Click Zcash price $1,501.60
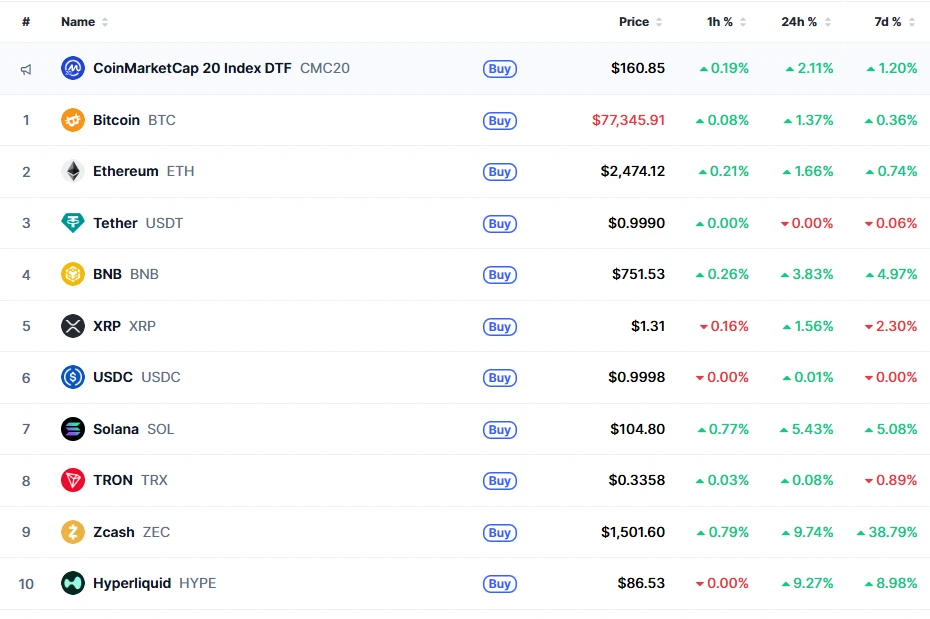This screenshot has height=619, width=930. coord(633,532)
